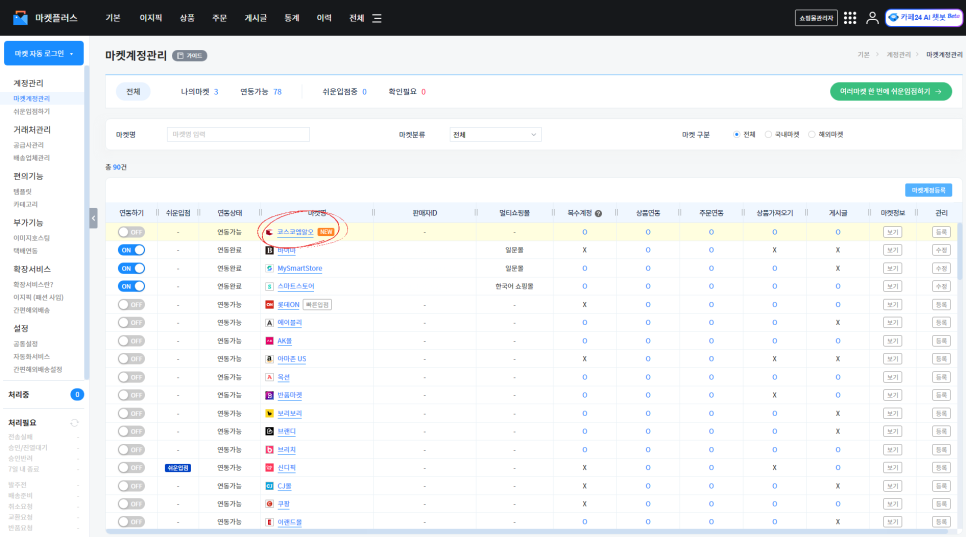Click the 코스코엠알오 market logo icon
The image size is (966, 537).
pos(269,232)
